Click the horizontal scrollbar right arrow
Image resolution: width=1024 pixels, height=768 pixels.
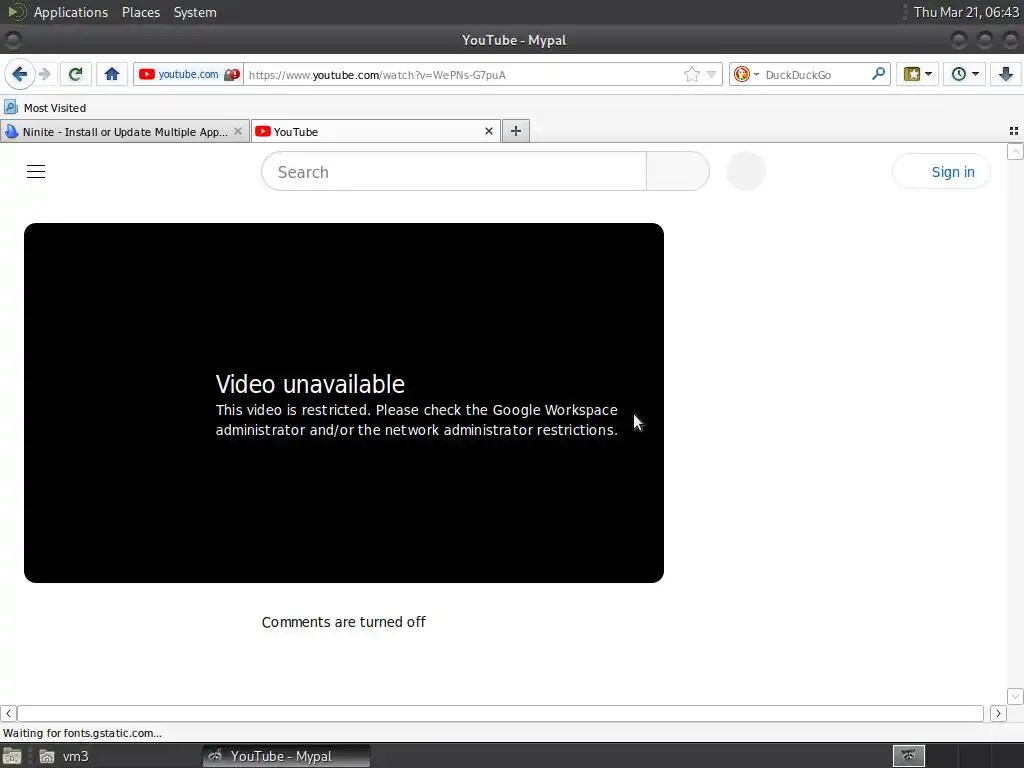[x=998, y=713]
